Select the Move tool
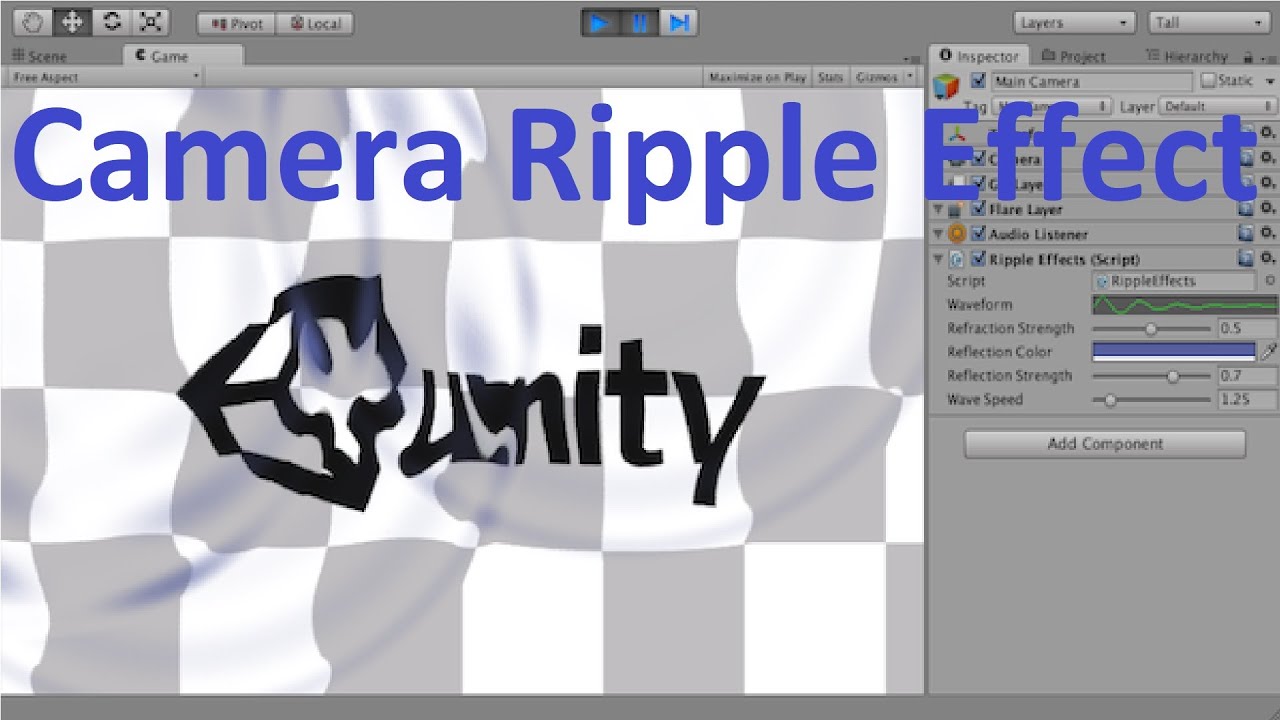This screenshot has width=1280, height=720. [x=72, y=22]
